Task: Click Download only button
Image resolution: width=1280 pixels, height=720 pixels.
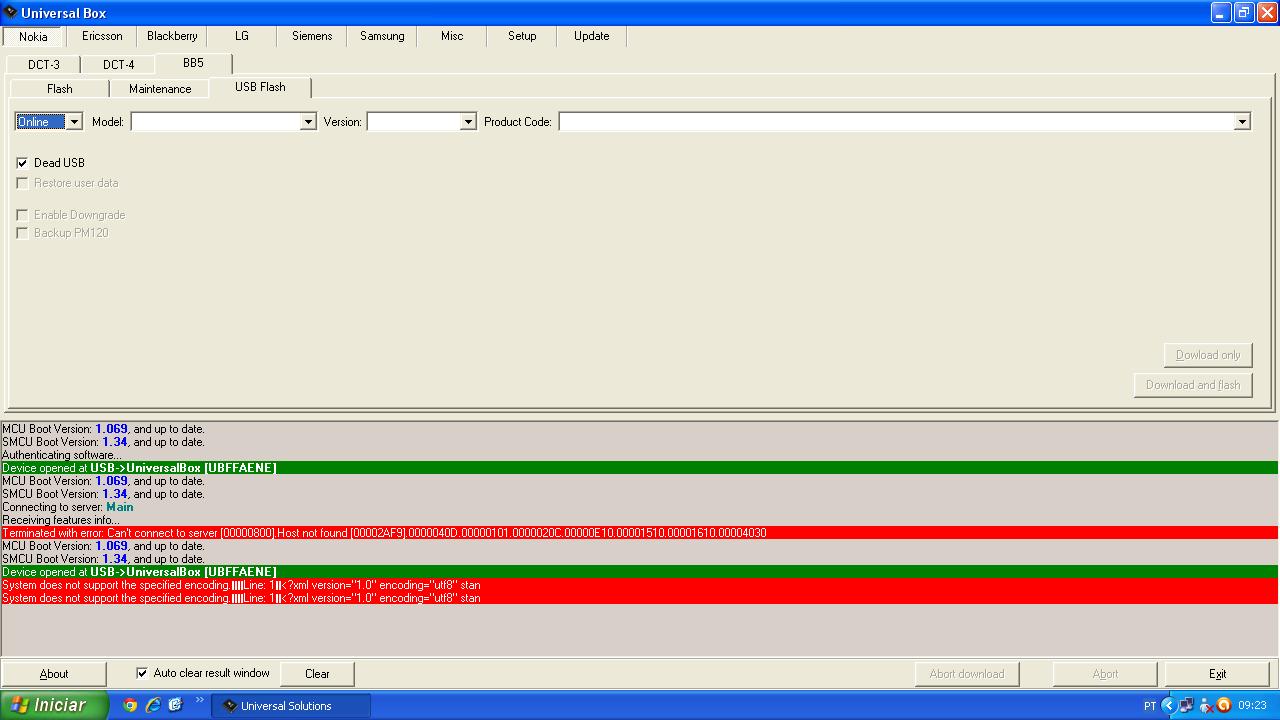Action: click(x=1208, y=355)
